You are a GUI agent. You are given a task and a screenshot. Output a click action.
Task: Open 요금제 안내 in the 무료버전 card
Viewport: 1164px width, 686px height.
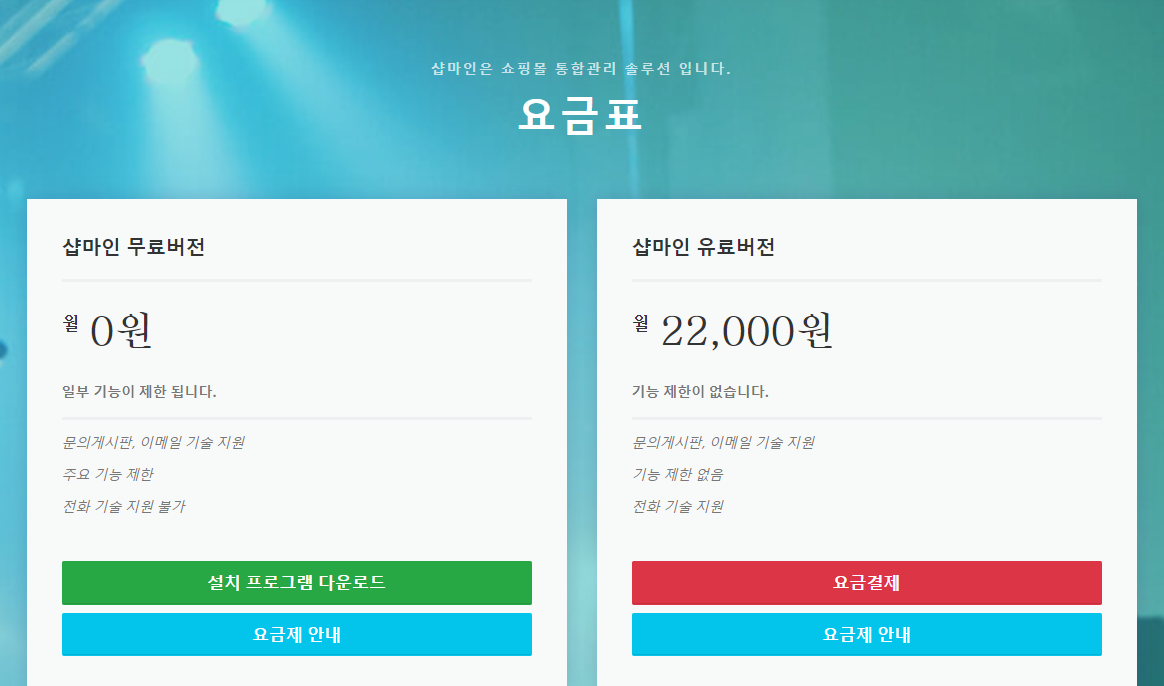click(296, 635)
